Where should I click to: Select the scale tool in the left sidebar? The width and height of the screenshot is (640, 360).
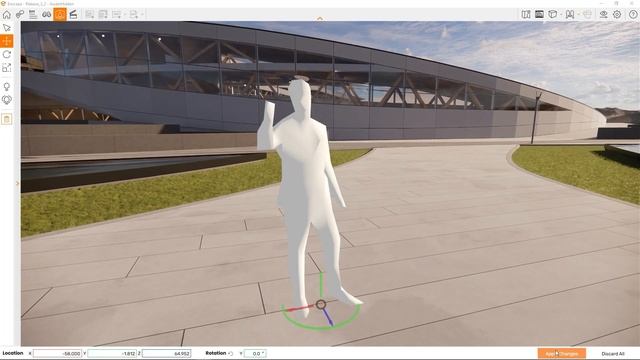point(7,68)
